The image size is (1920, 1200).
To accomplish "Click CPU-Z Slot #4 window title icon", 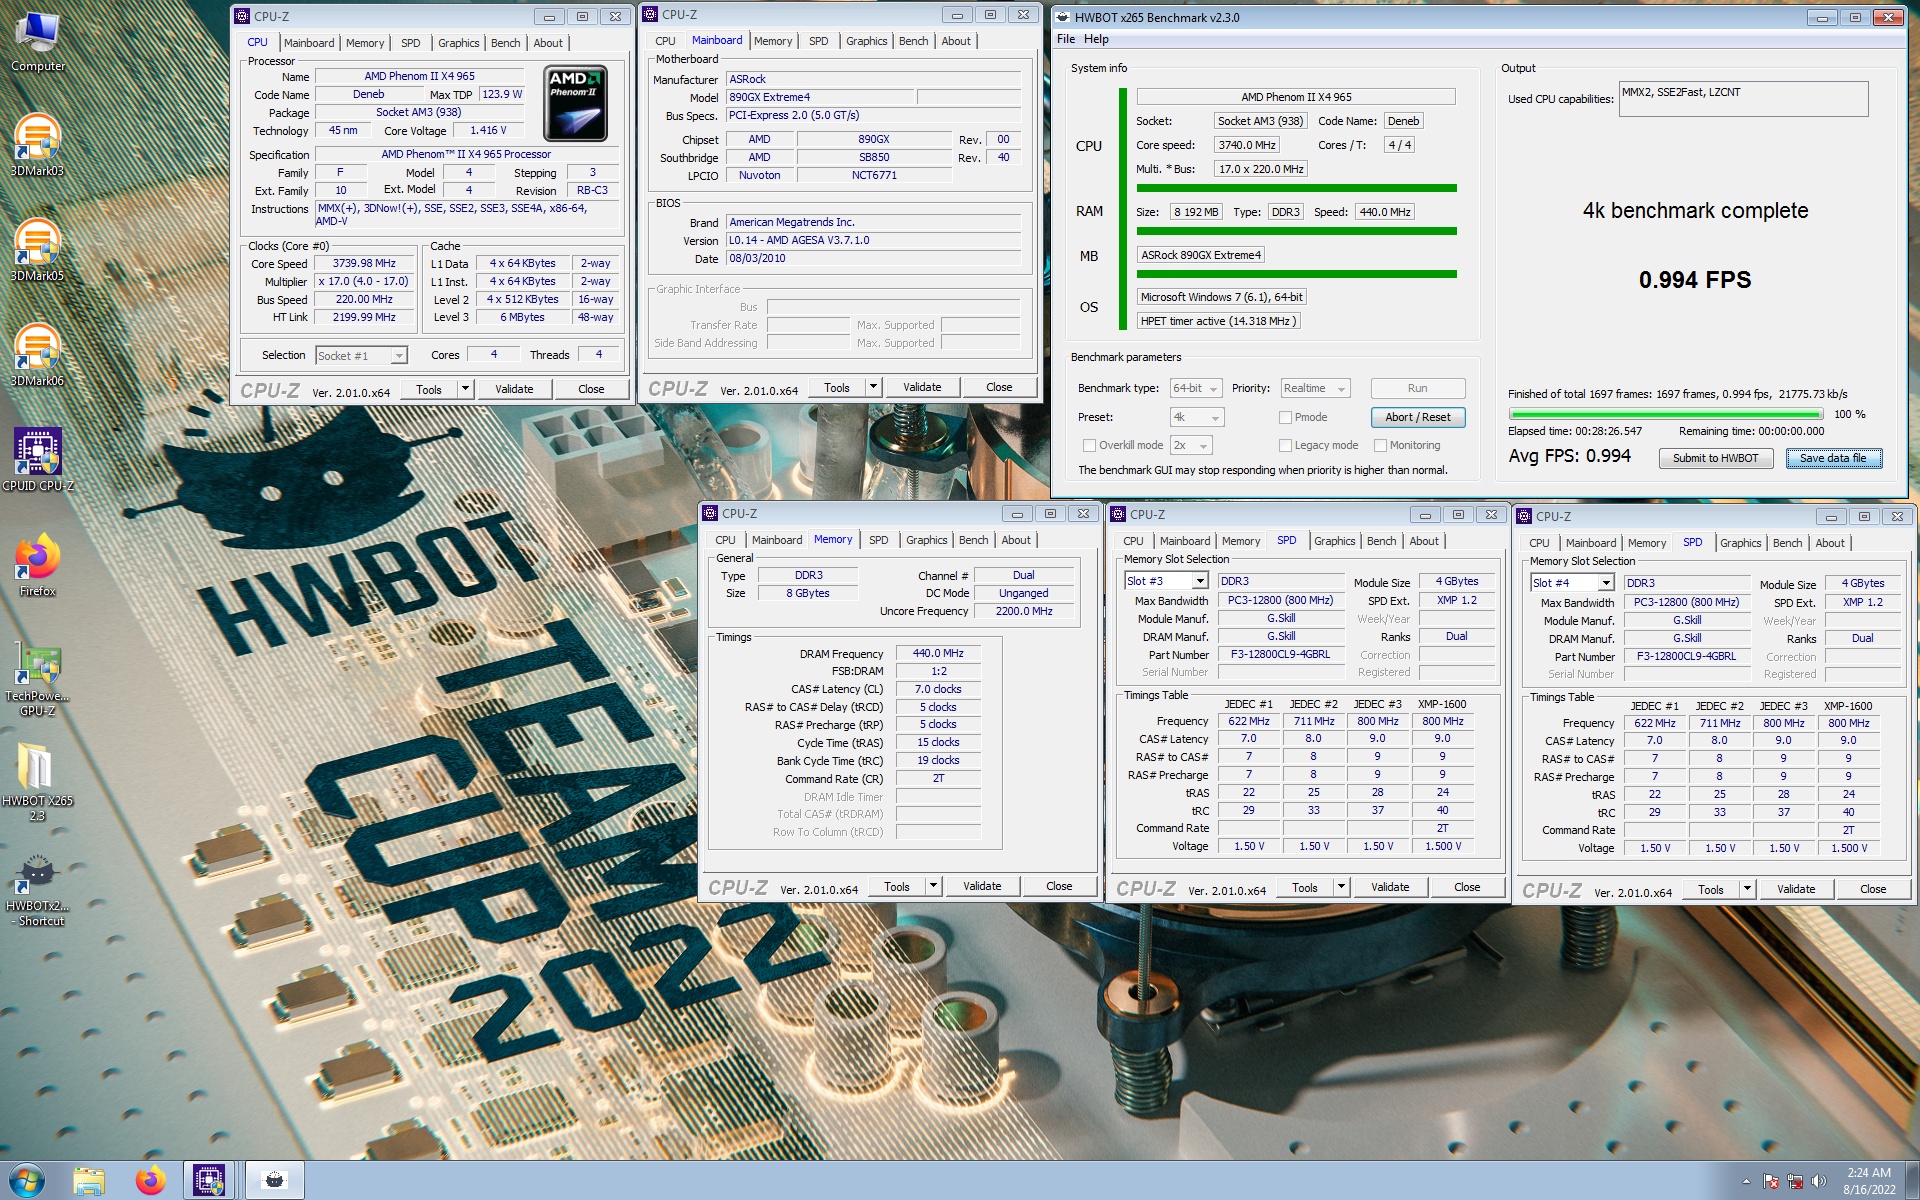I will pyautogui.click(x=1525, y=516).
